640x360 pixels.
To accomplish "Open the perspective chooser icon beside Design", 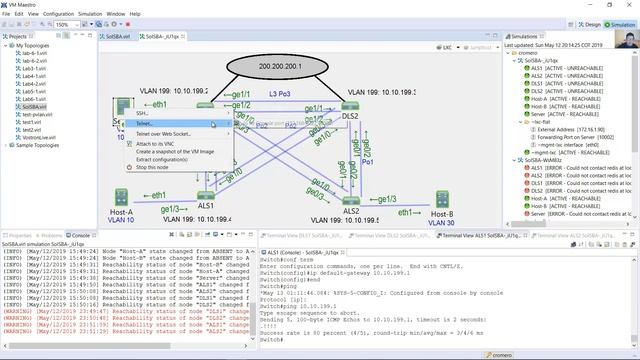I will click(571, 25).
